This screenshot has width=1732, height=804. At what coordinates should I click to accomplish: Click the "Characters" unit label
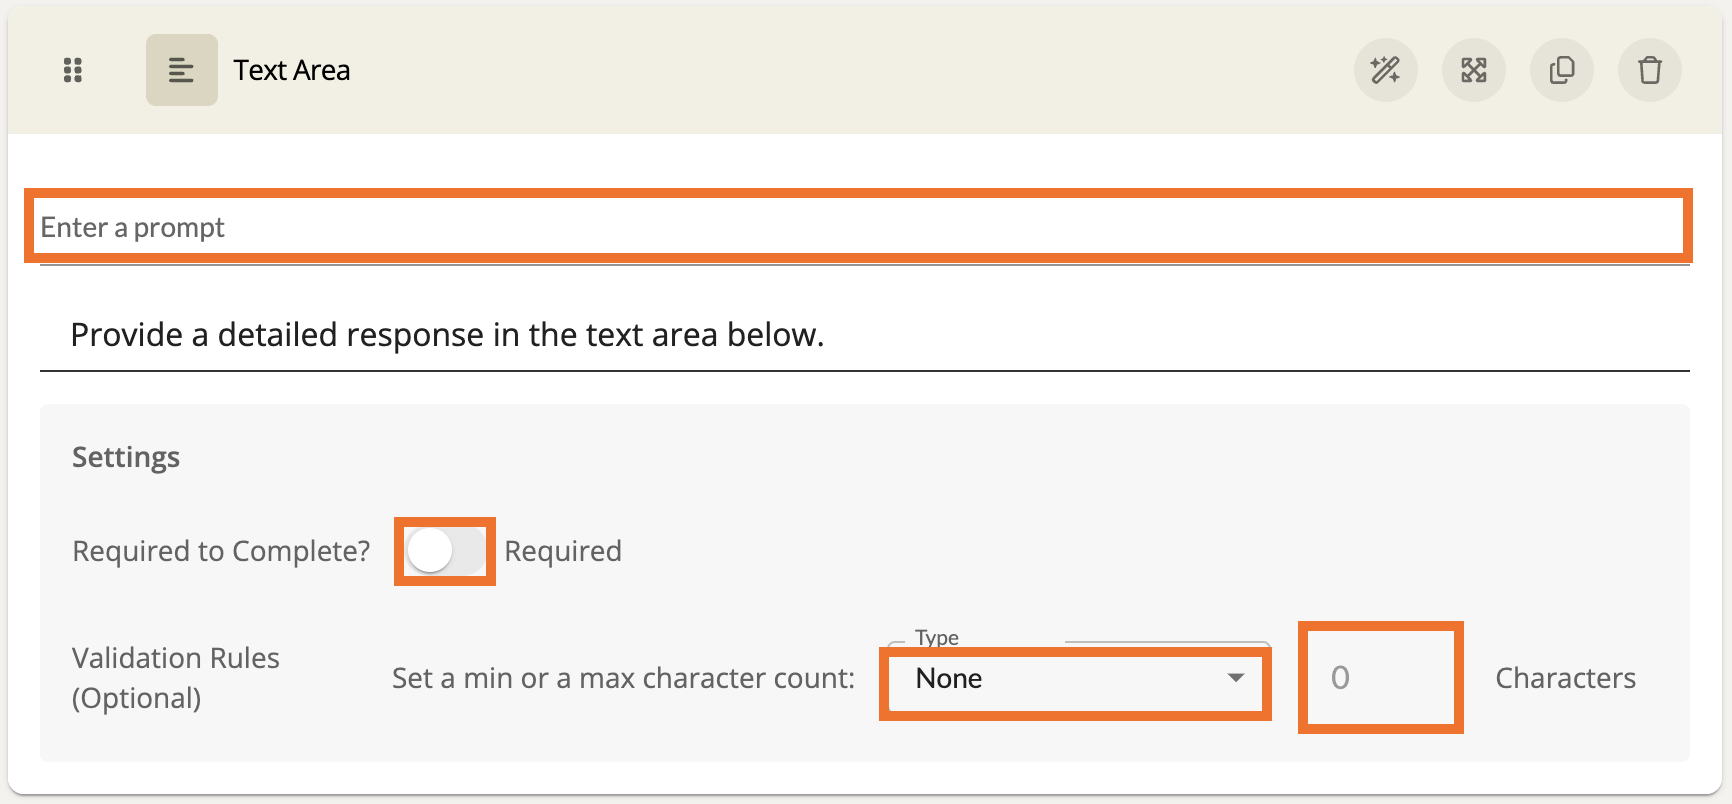pos(1565,678)
